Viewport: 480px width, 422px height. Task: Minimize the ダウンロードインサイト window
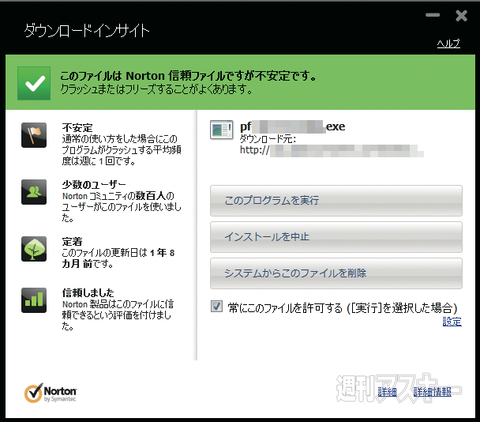coord(433,15)
